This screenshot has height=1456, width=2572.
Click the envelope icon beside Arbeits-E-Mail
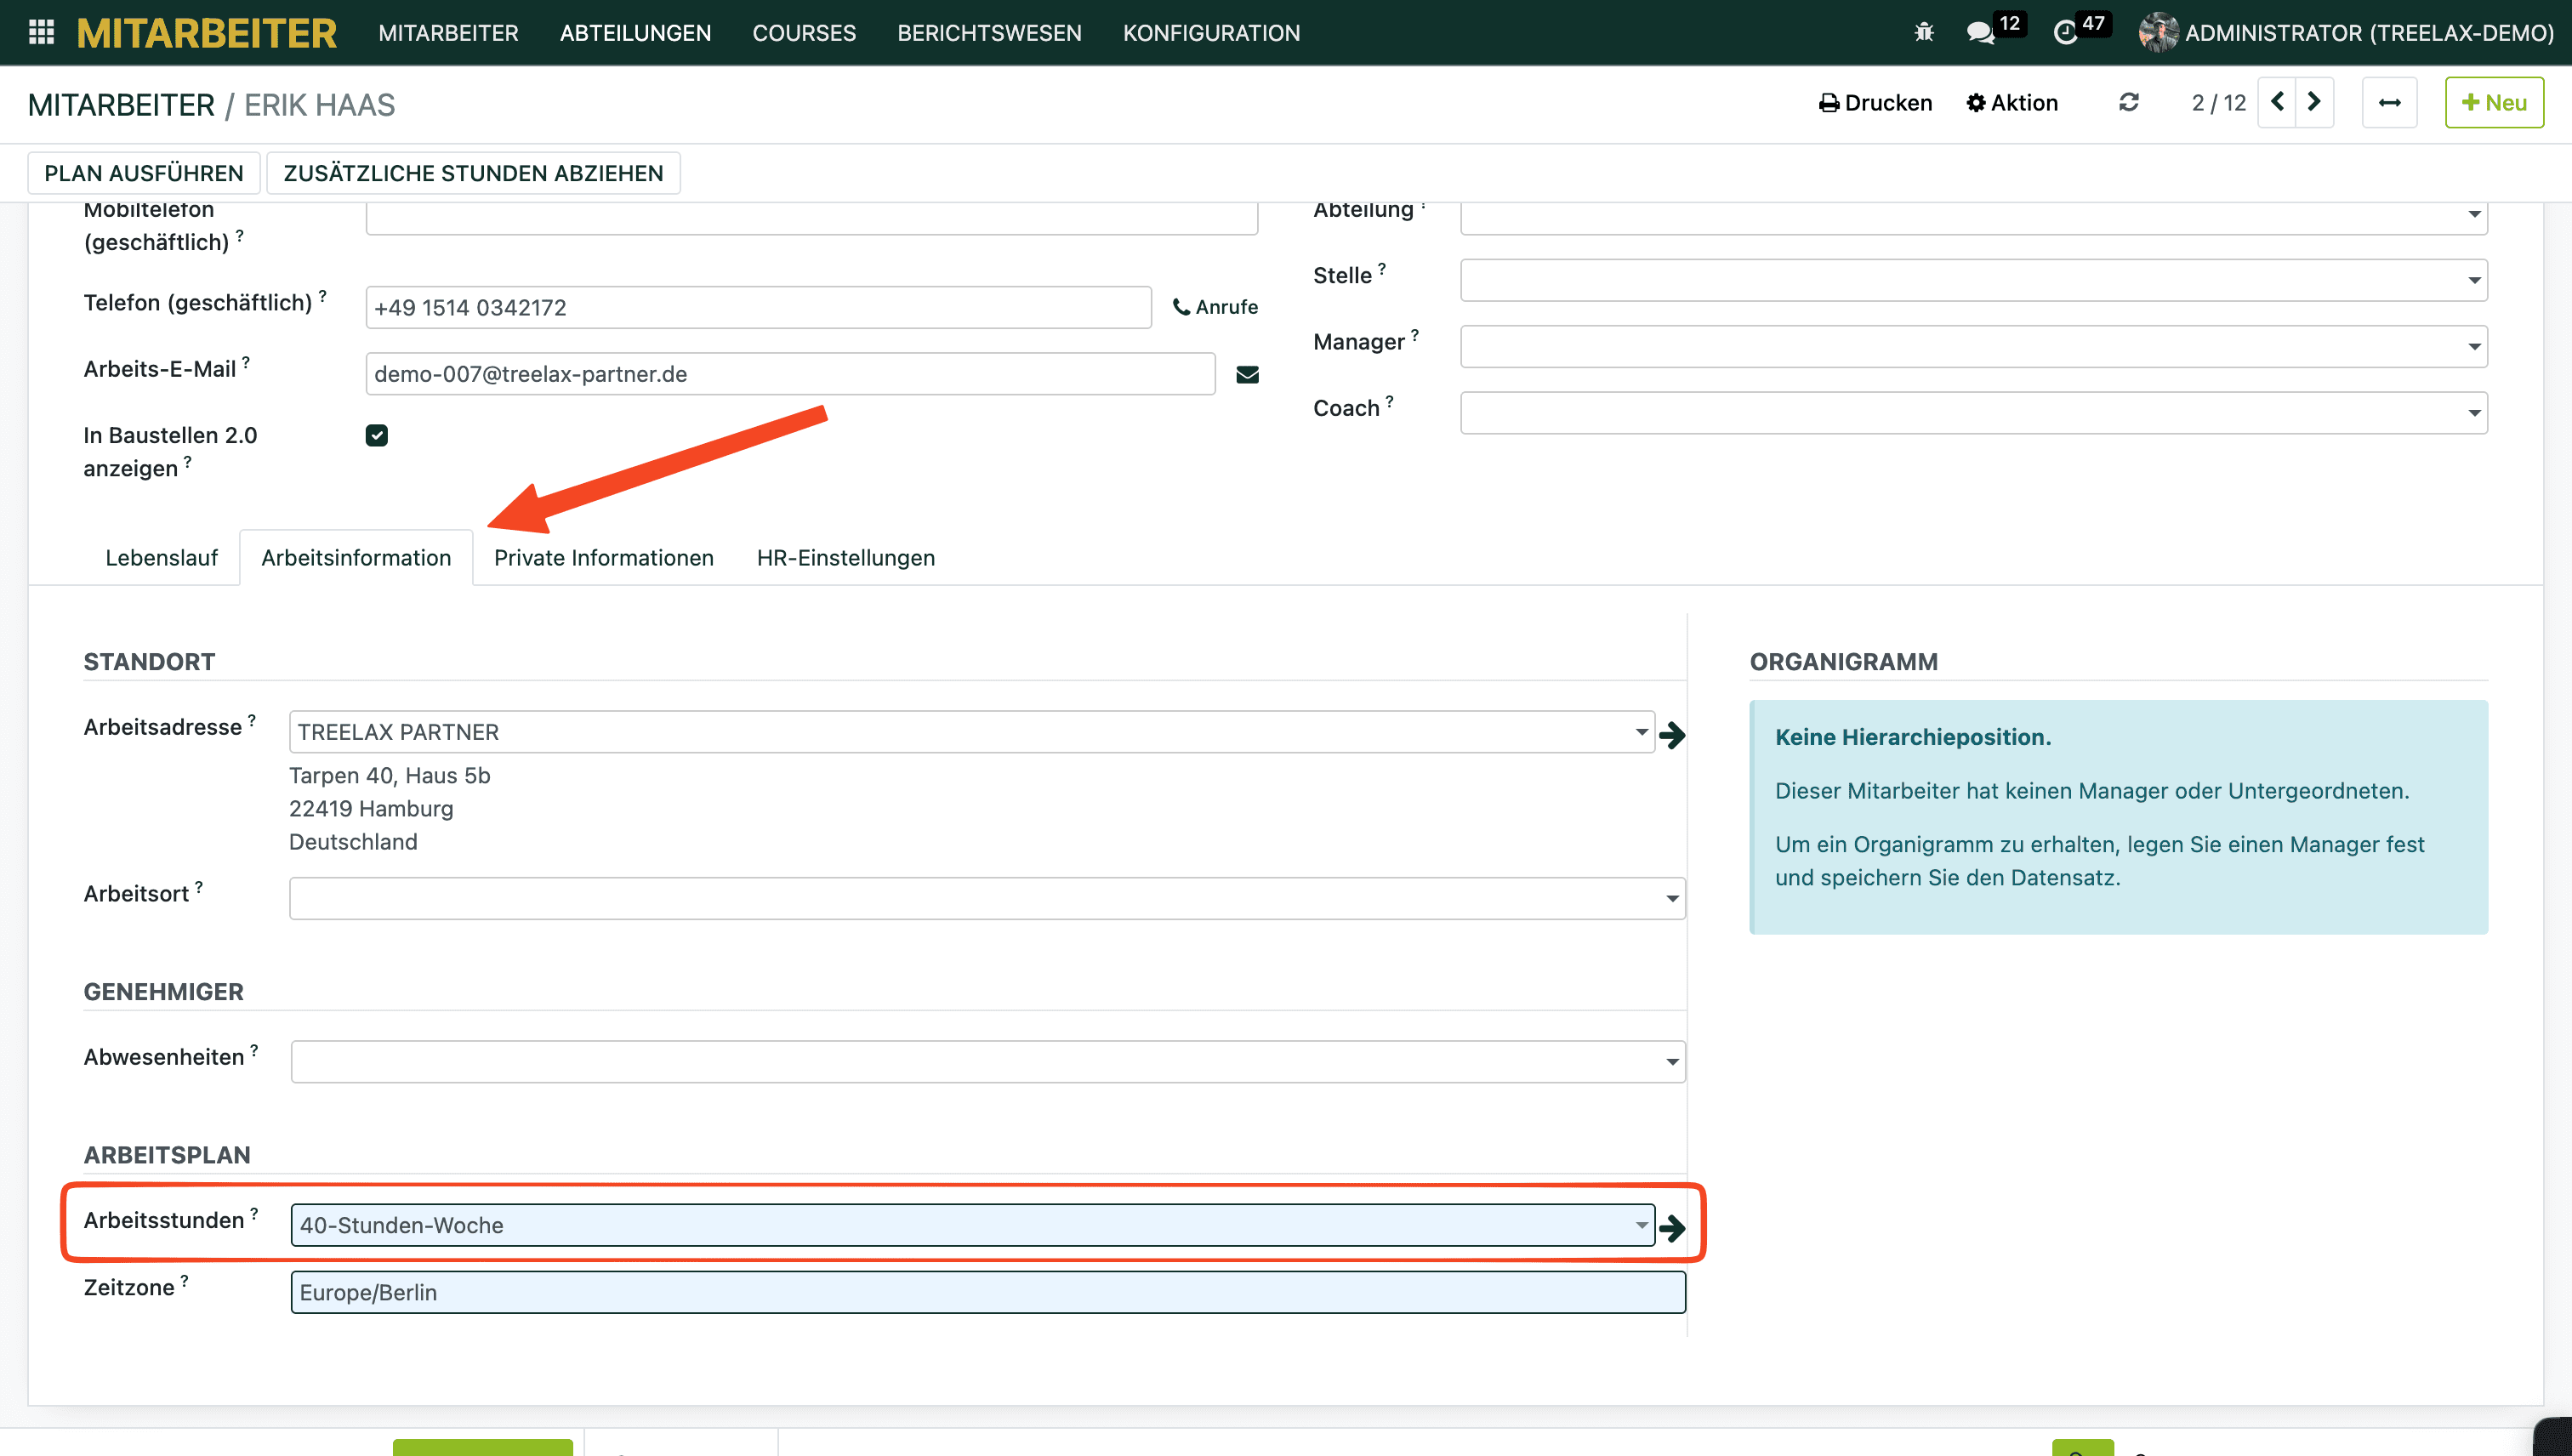click(x=1247, y=375)
